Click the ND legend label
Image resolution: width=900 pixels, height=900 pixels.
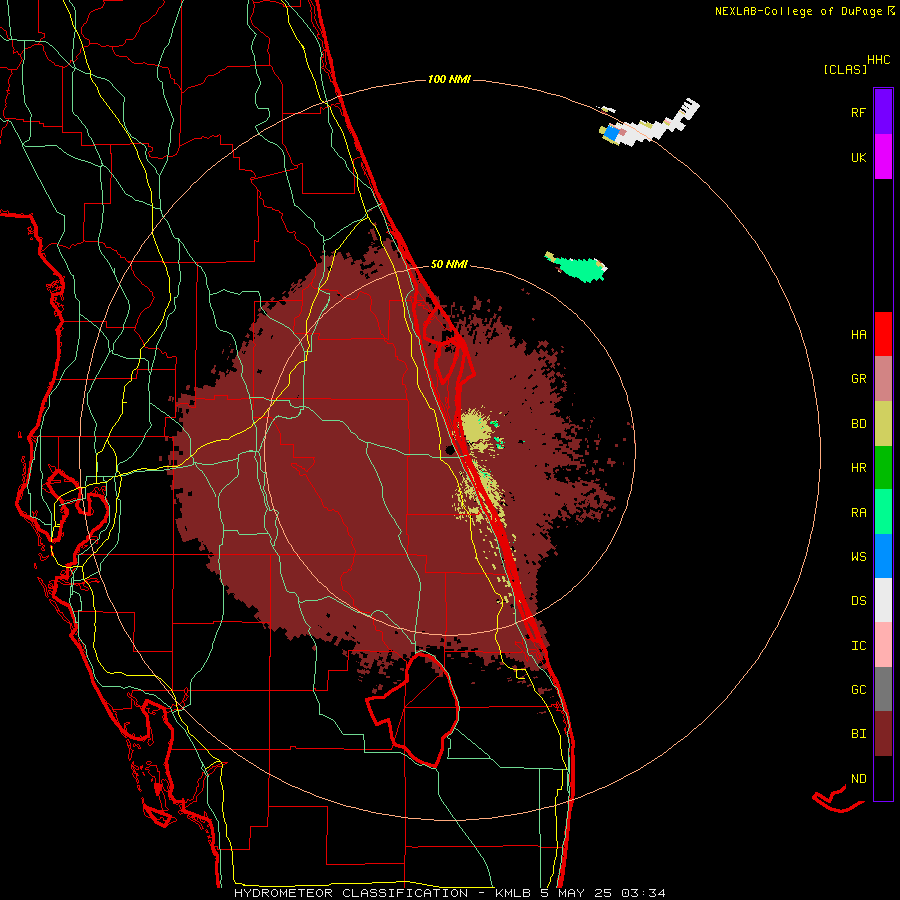point(858,779)
